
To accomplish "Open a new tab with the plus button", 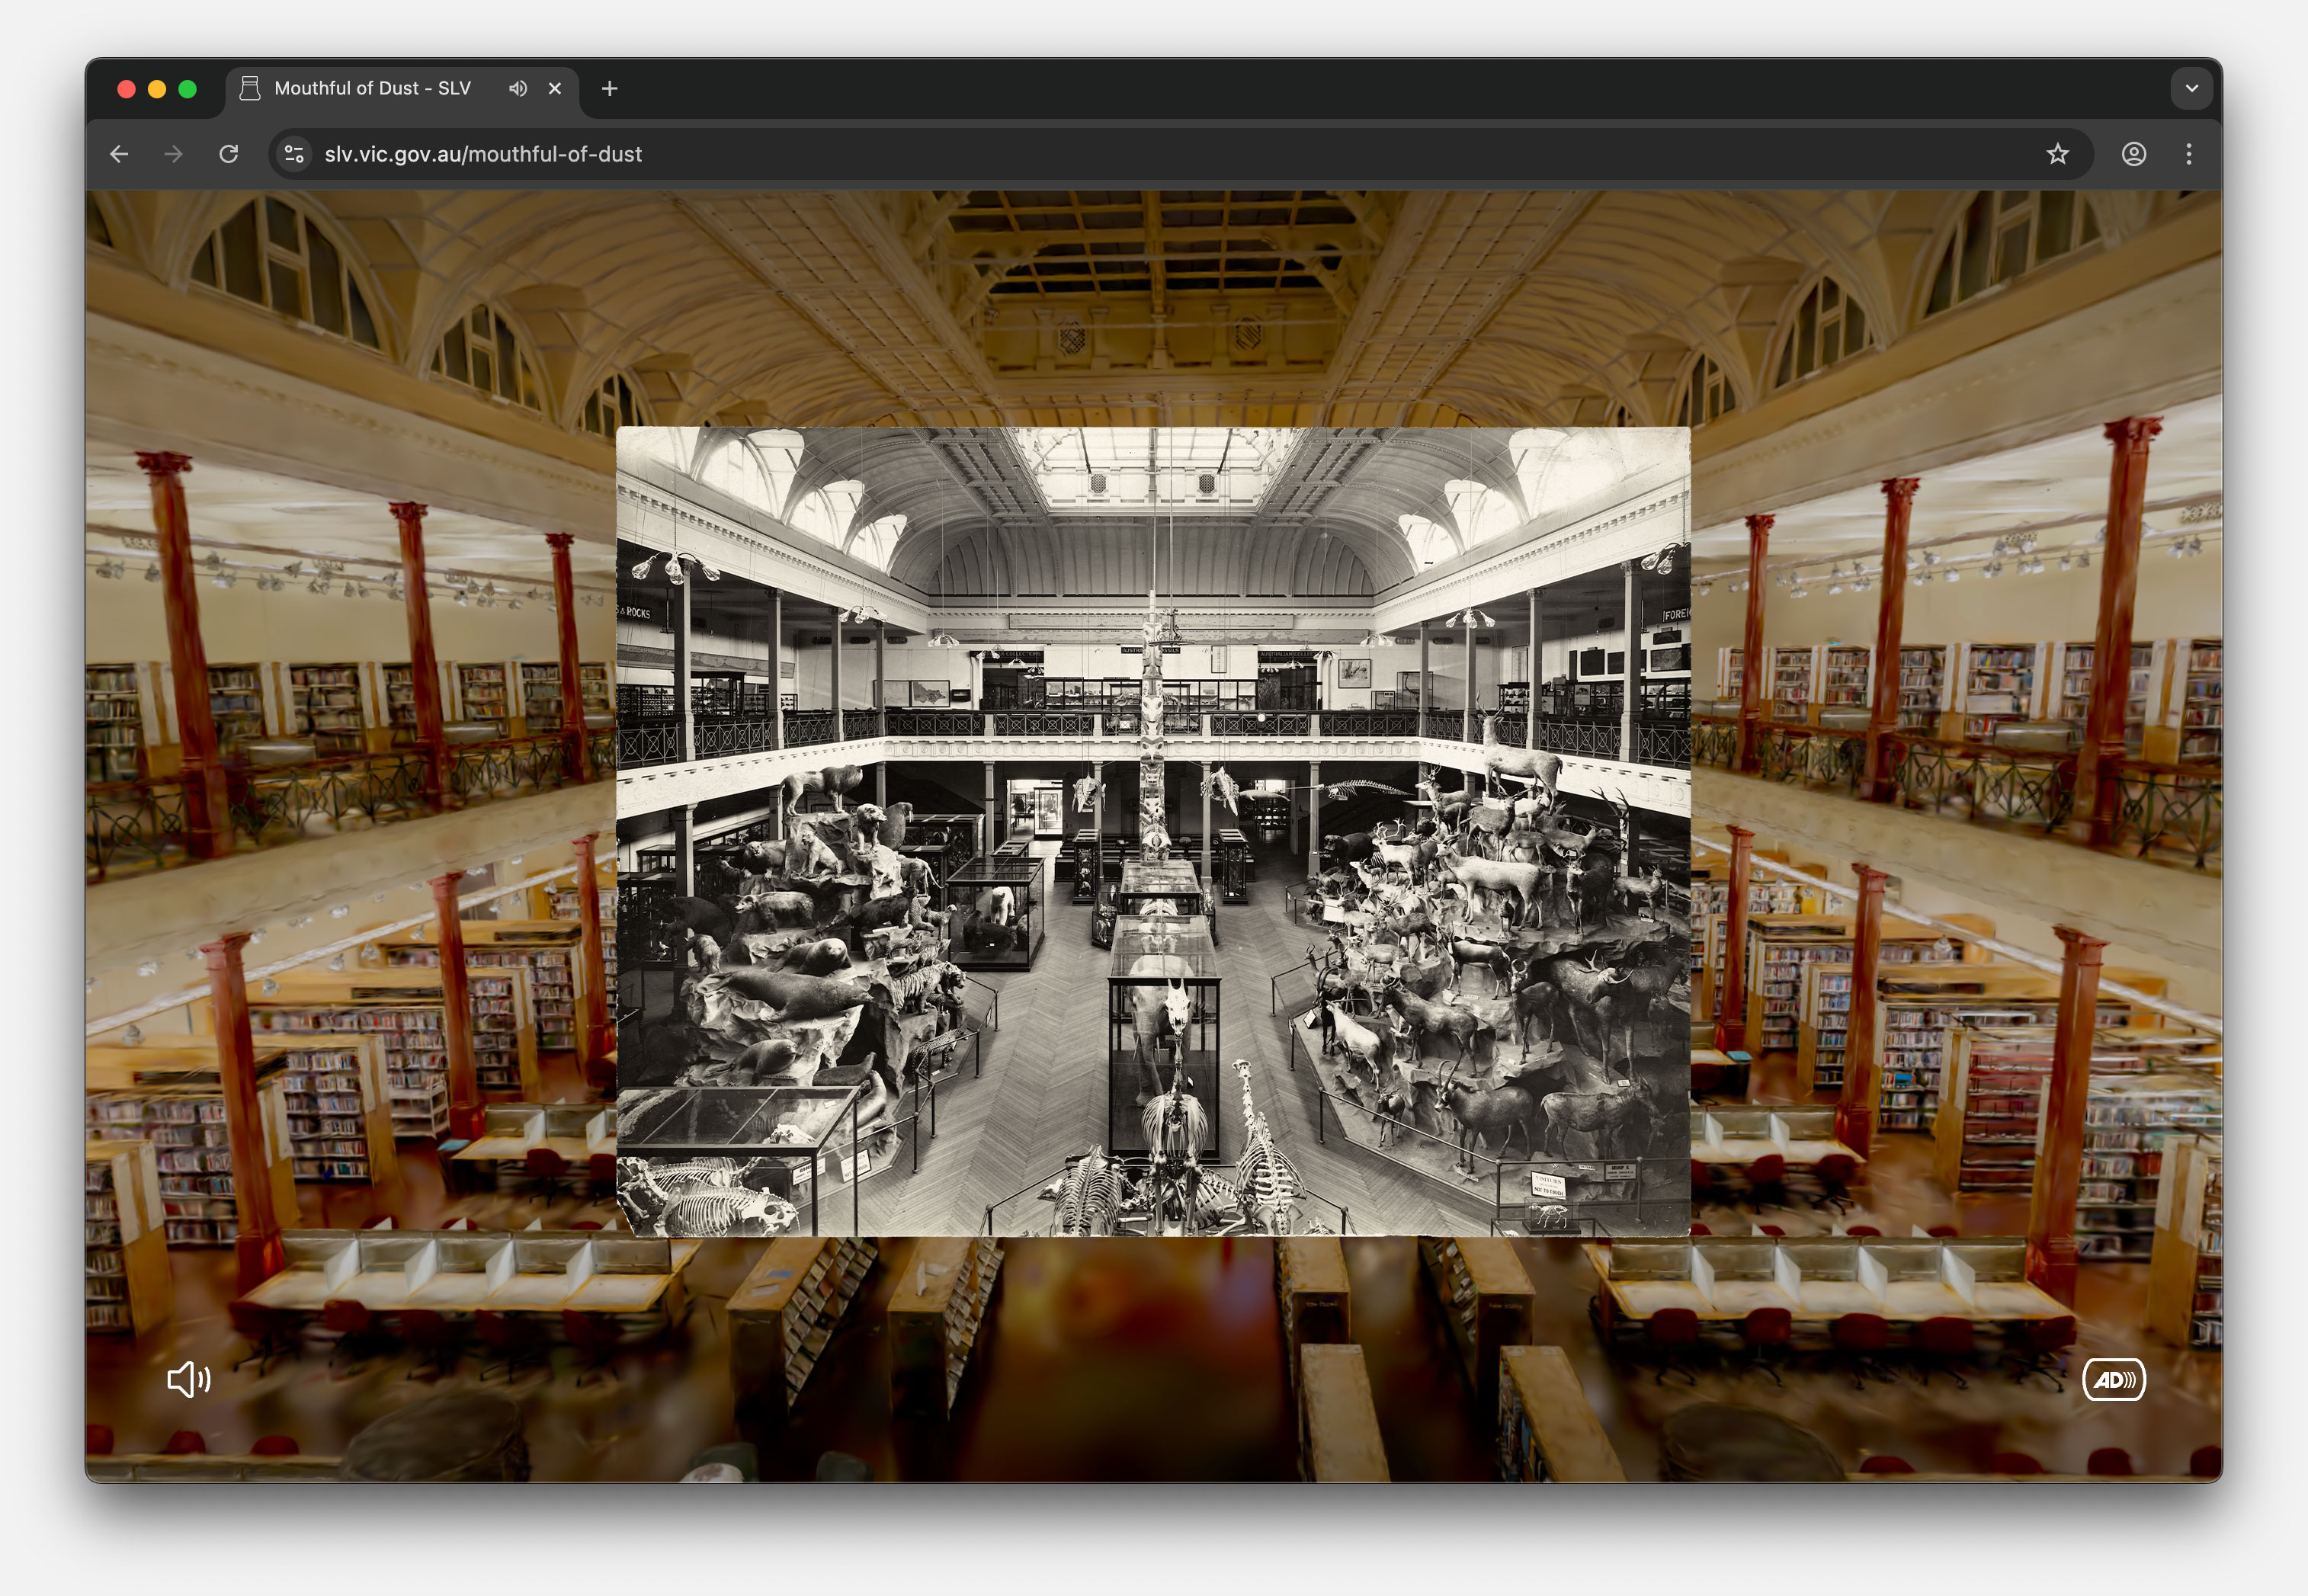I will (x=609, y=88).
